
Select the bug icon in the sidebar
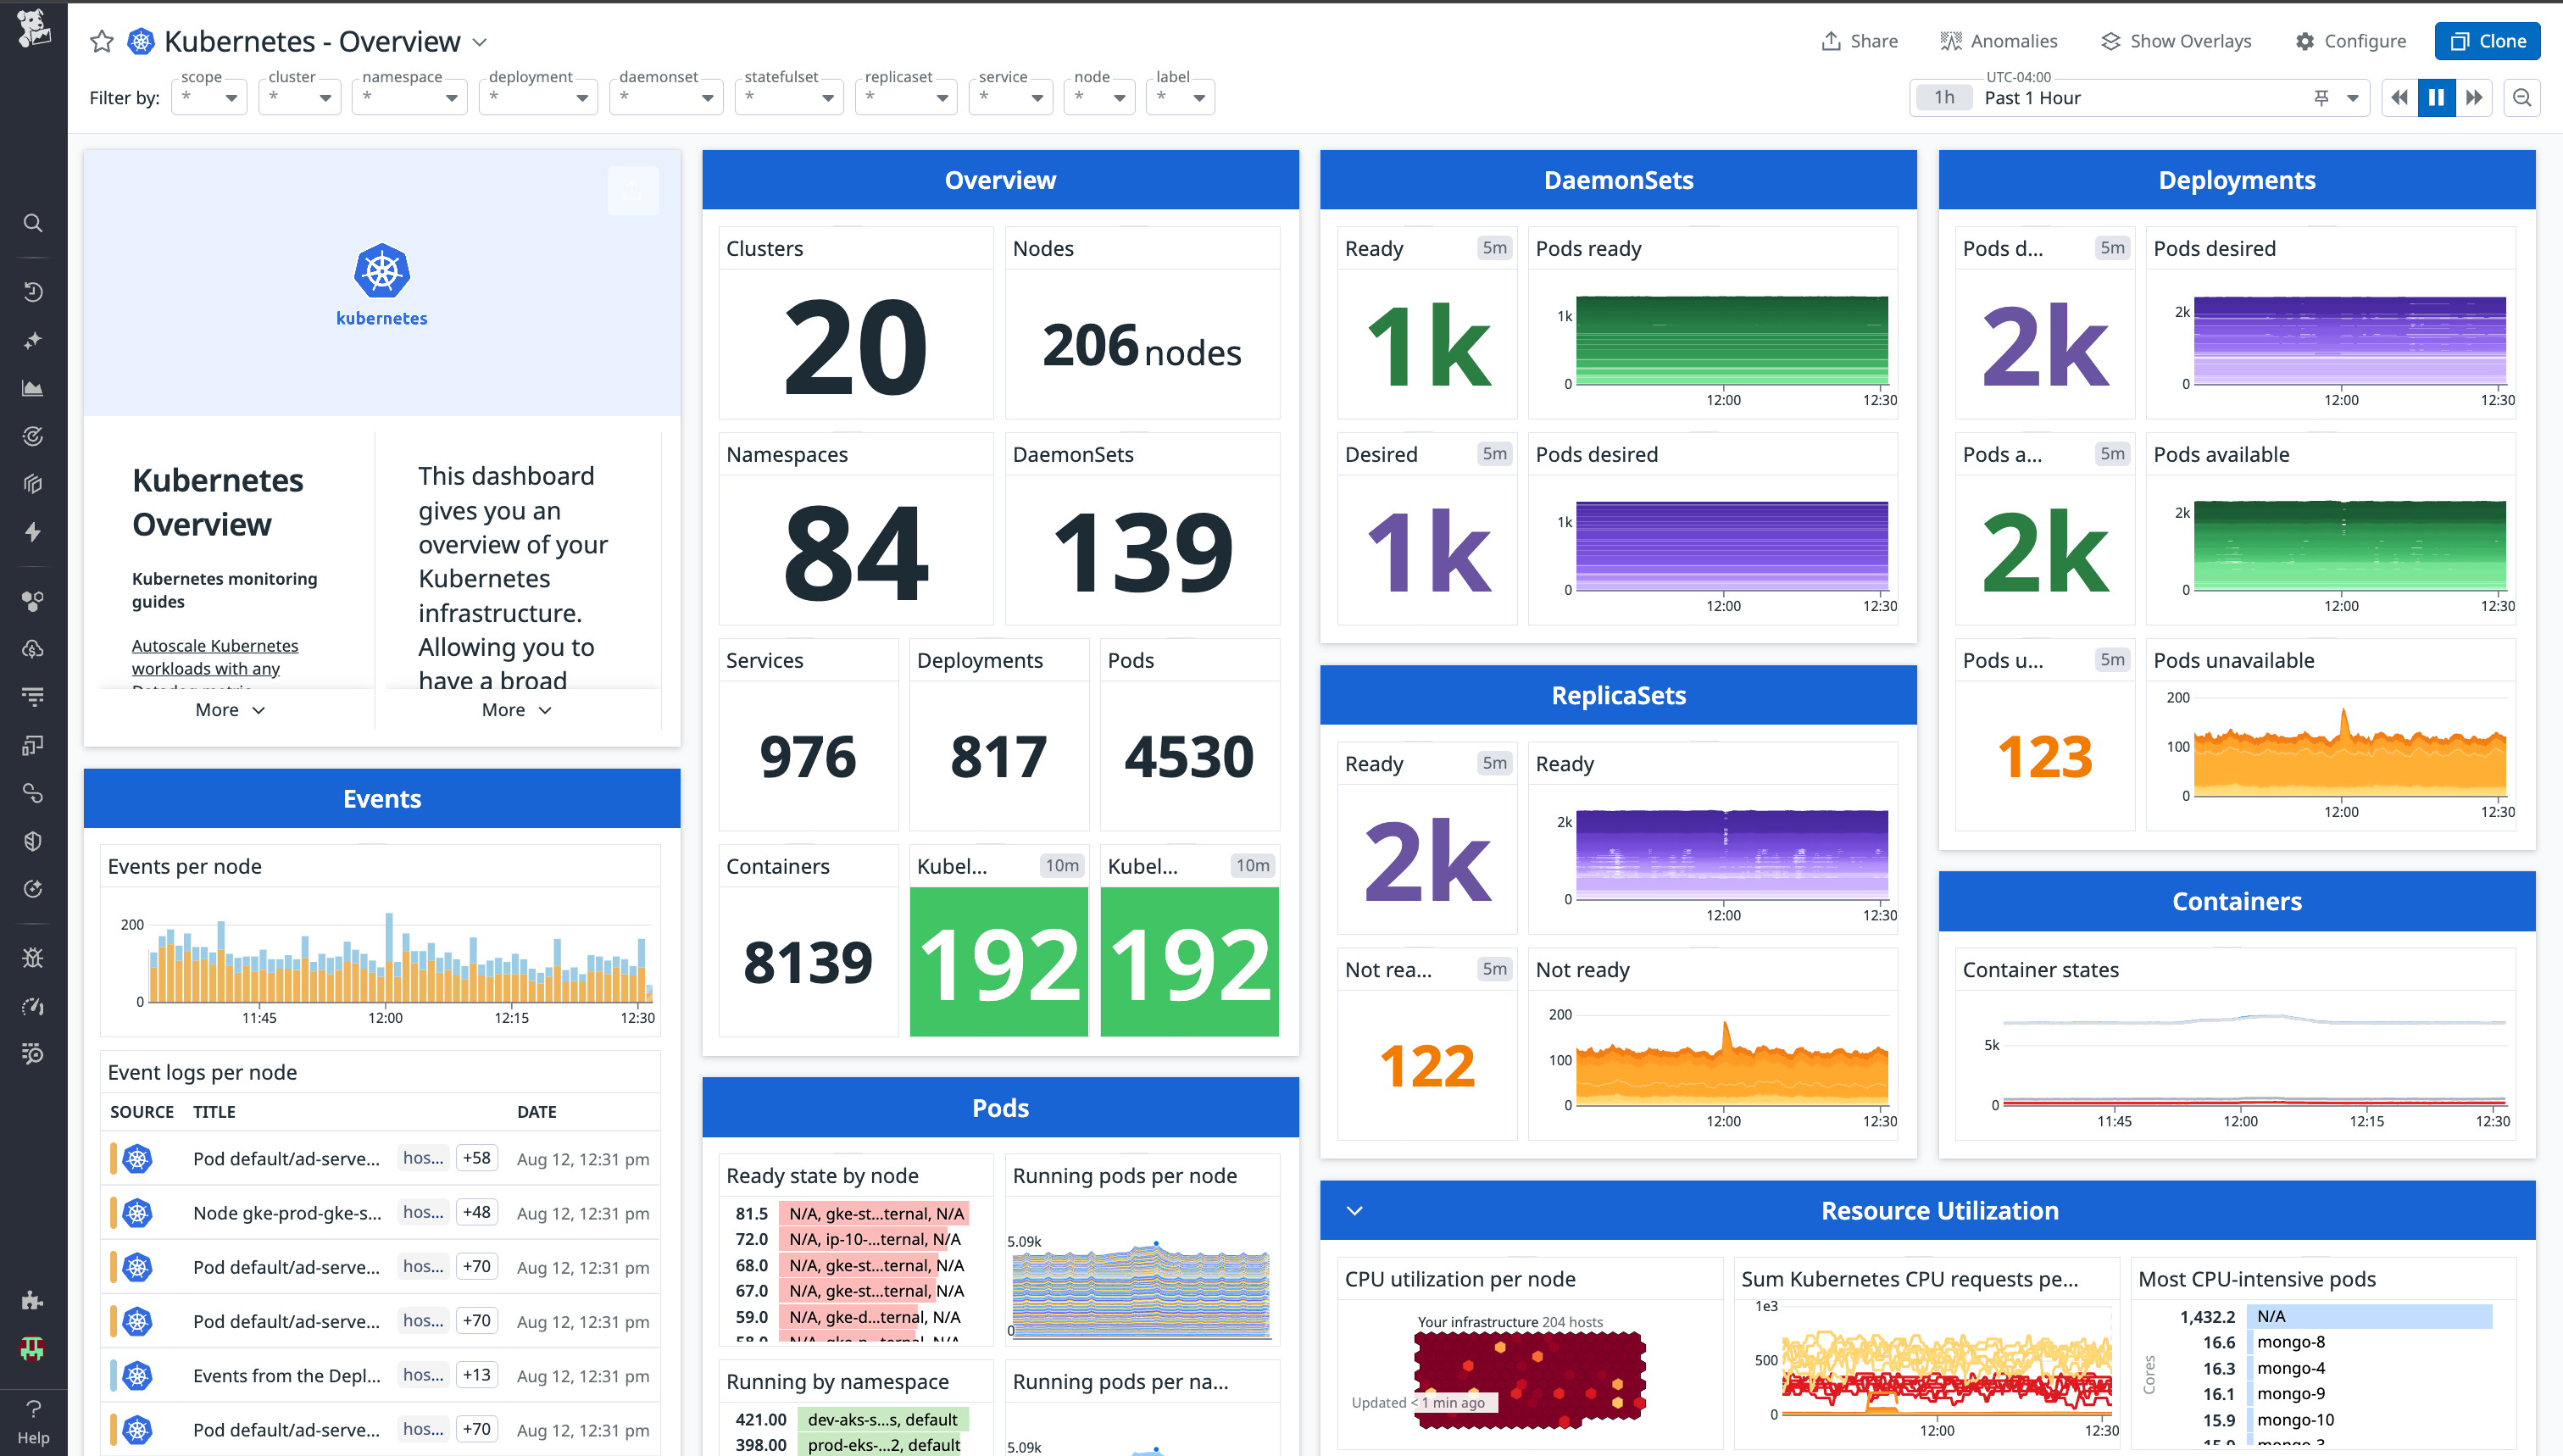[33, 957]
